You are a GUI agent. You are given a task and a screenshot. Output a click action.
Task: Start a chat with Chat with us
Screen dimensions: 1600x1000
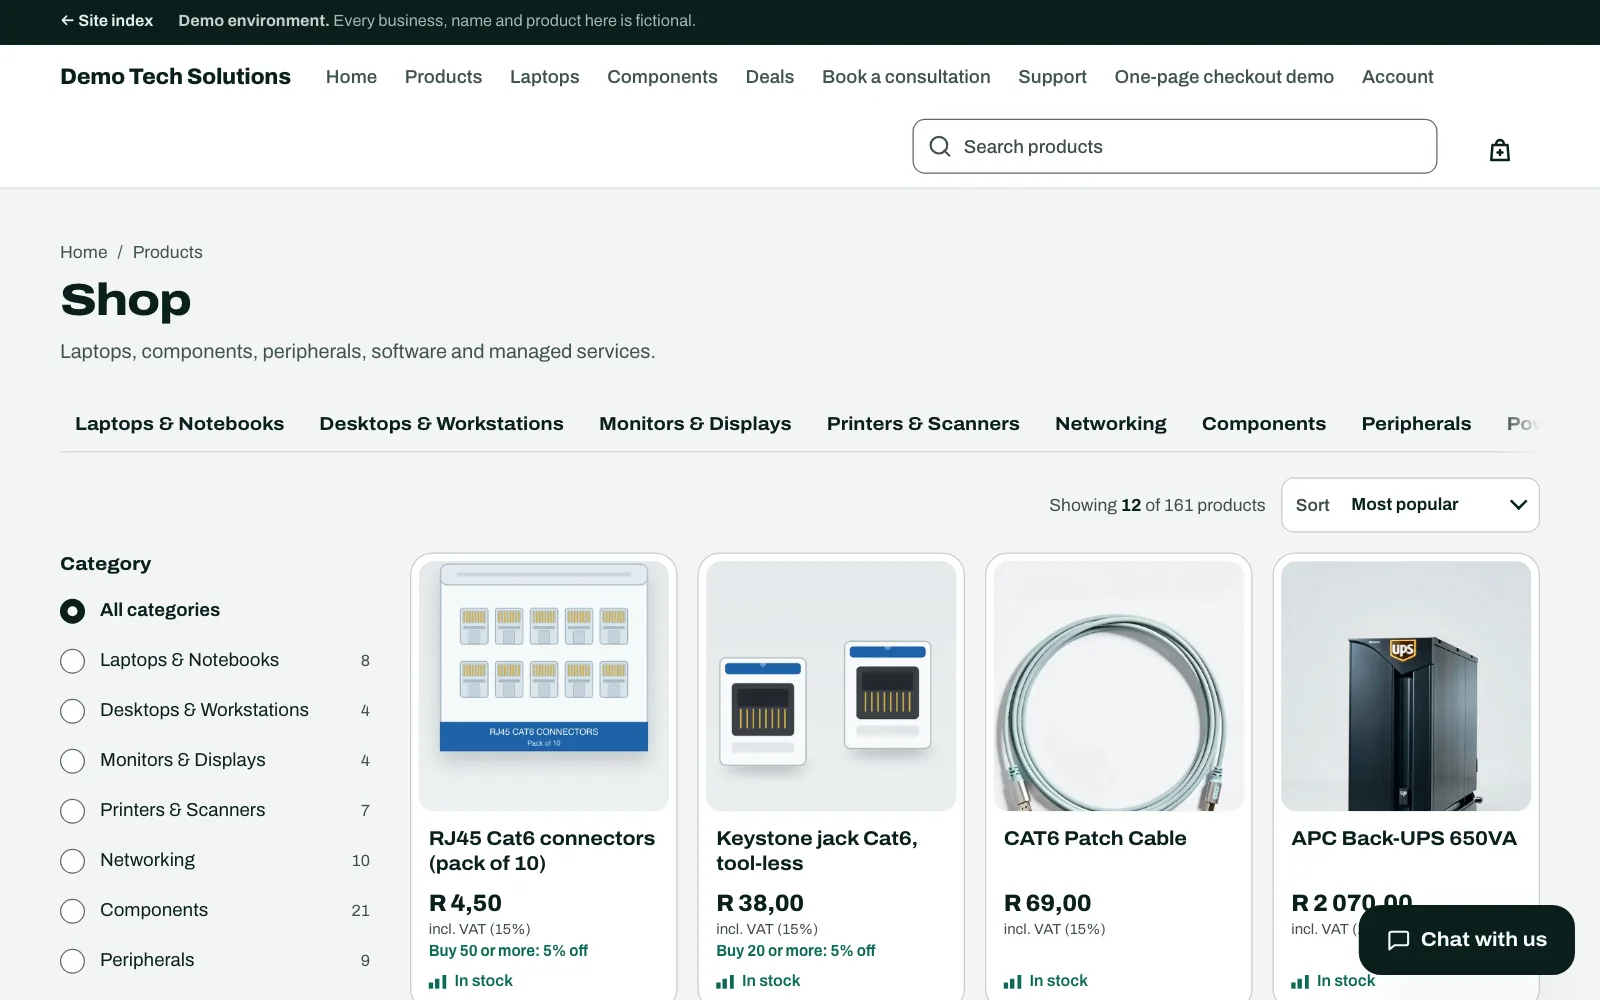(1466, 940)
